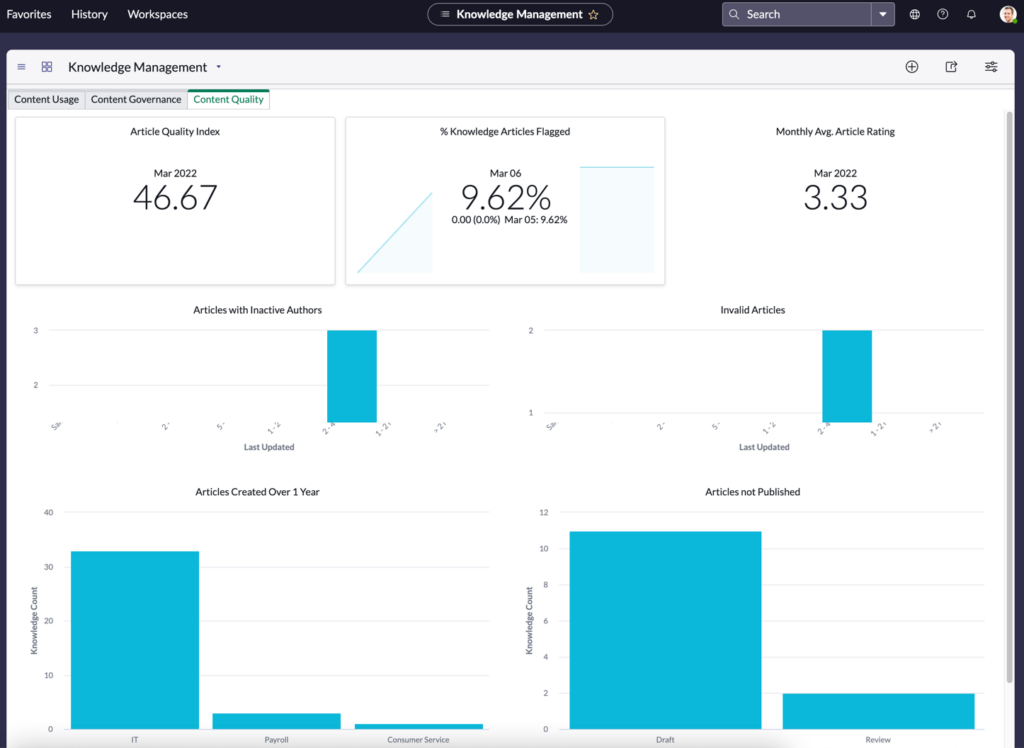1024x748 pixels.
Task: Open the globe language icon
Action: tap(914, 14)
